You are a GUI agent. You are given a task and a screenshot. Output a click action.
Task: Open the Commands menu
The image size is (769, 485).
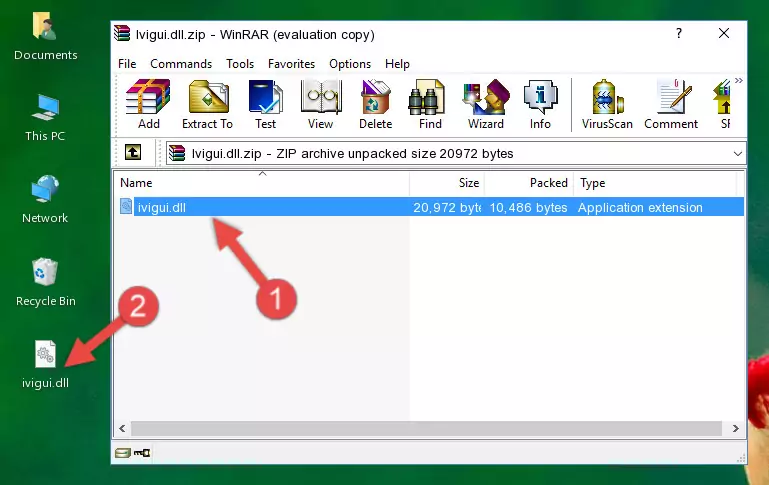[x=181, y=64]
